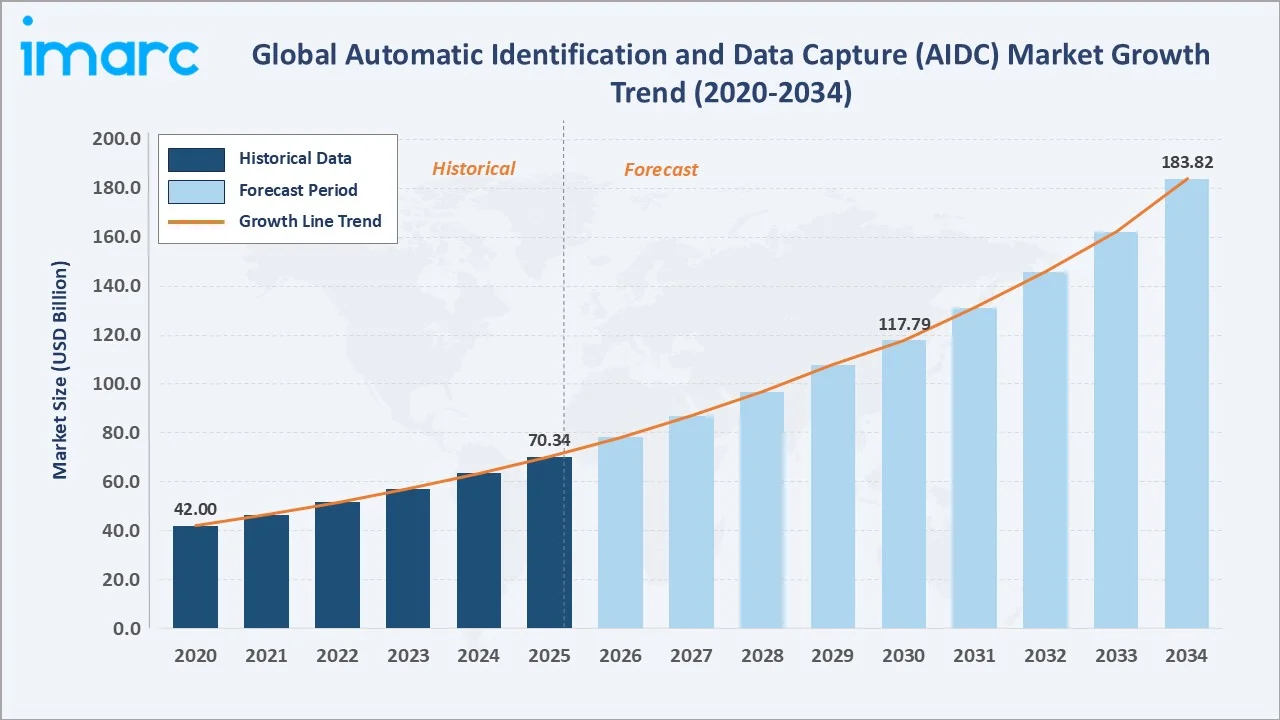This screenshot has width=1280, height=720.
Task: Click the imarc logo
Action: click(110, 47)
